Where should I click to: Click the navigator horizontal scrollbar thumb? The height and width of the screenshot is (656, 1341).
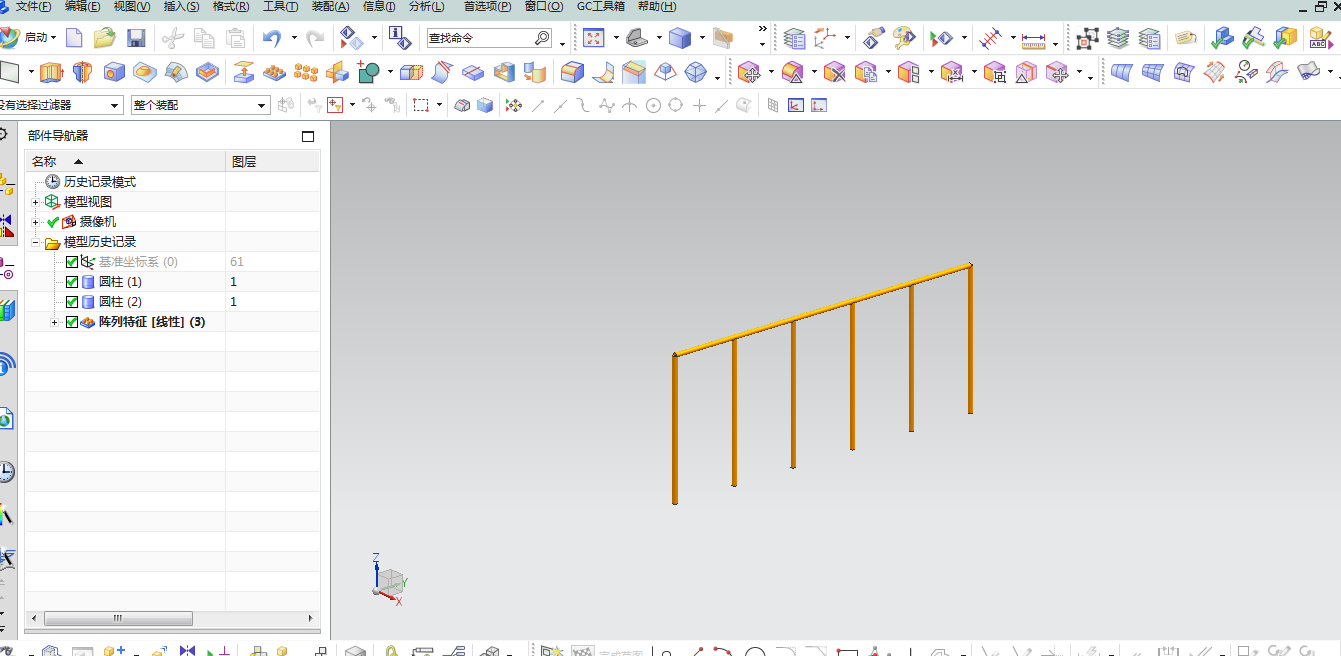pyautogui.click(x=118, y=618)
